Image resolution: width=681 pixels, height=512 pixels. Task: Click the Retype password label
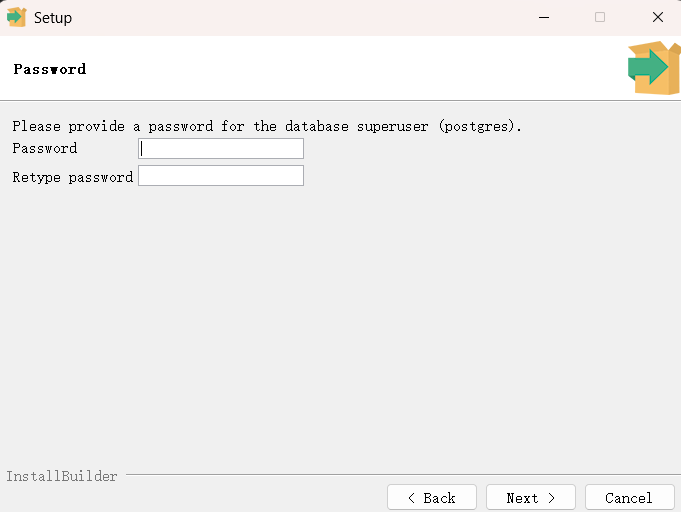tap(73, 177)
